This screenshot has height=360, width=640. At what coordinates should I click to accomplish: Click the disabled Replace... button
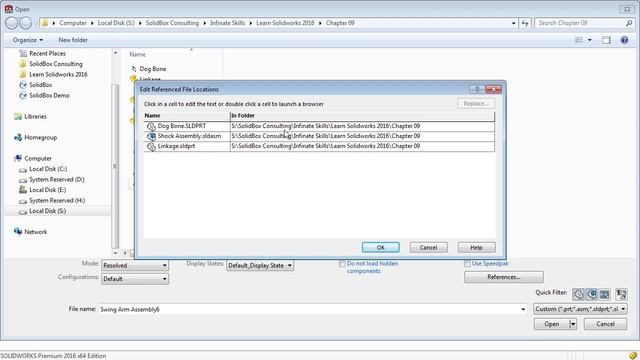point(476,104)
